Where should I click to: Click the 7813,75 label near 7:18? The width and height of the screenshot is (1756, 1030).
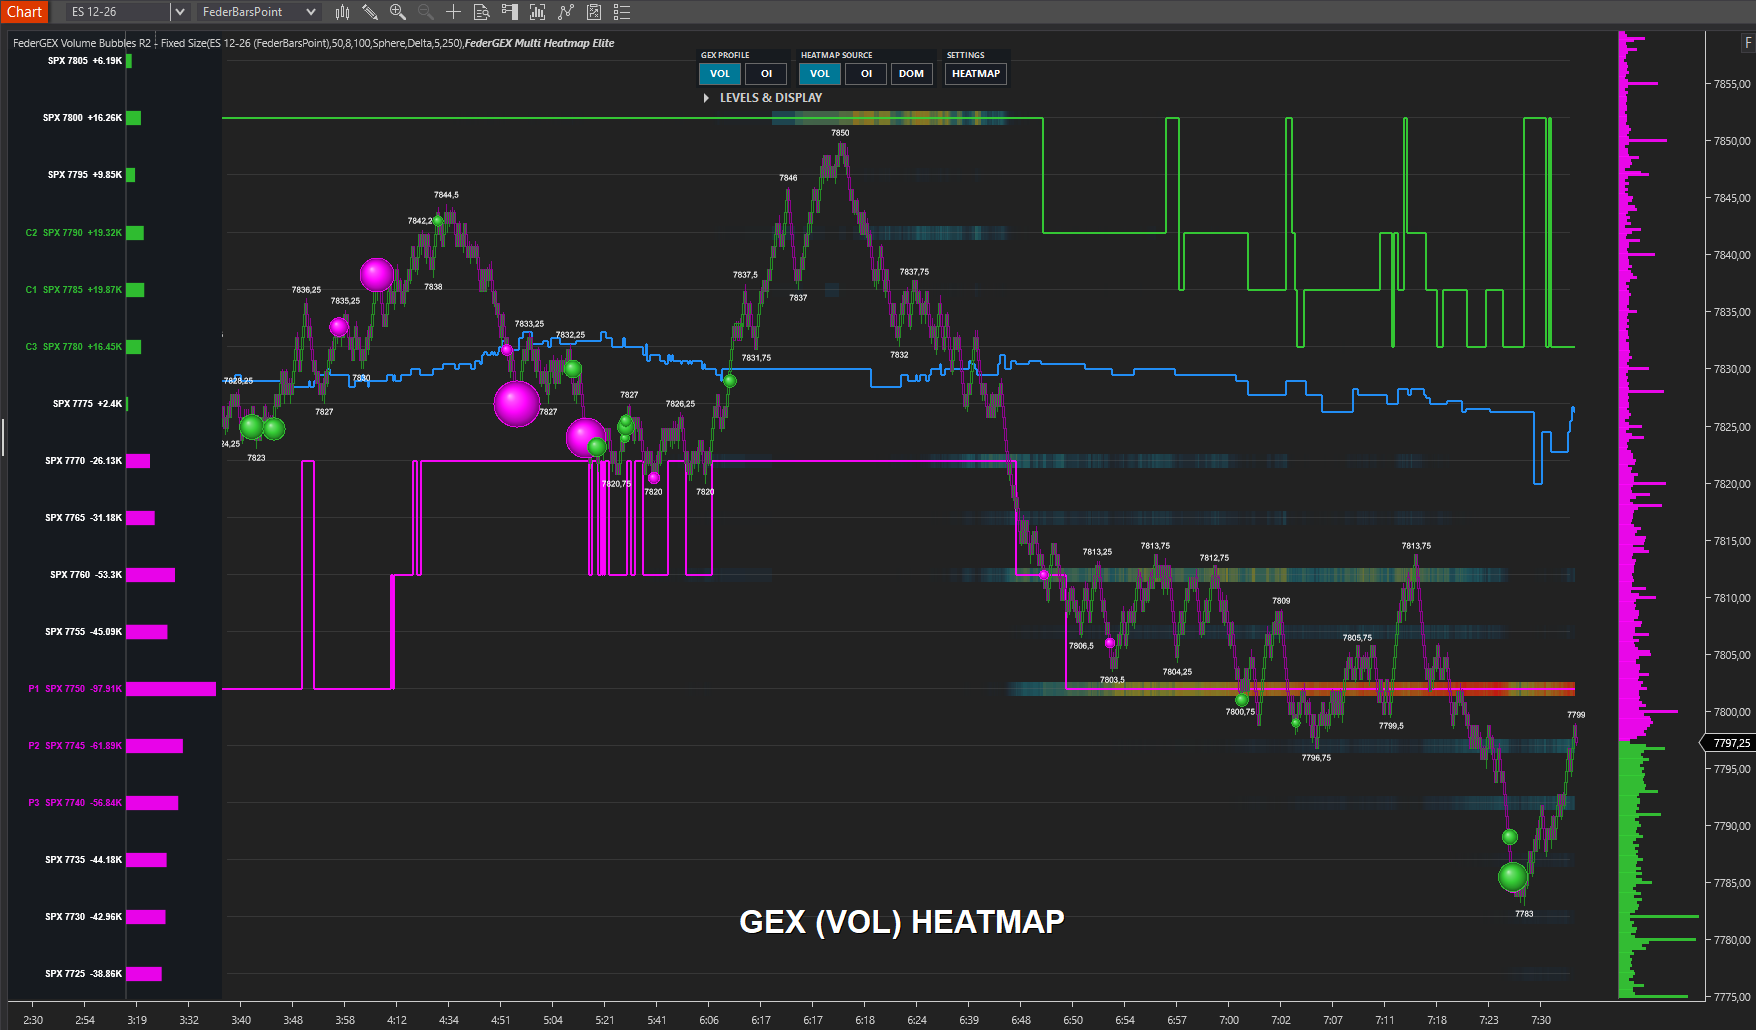pyautogui.click(x=1416, y=546)
